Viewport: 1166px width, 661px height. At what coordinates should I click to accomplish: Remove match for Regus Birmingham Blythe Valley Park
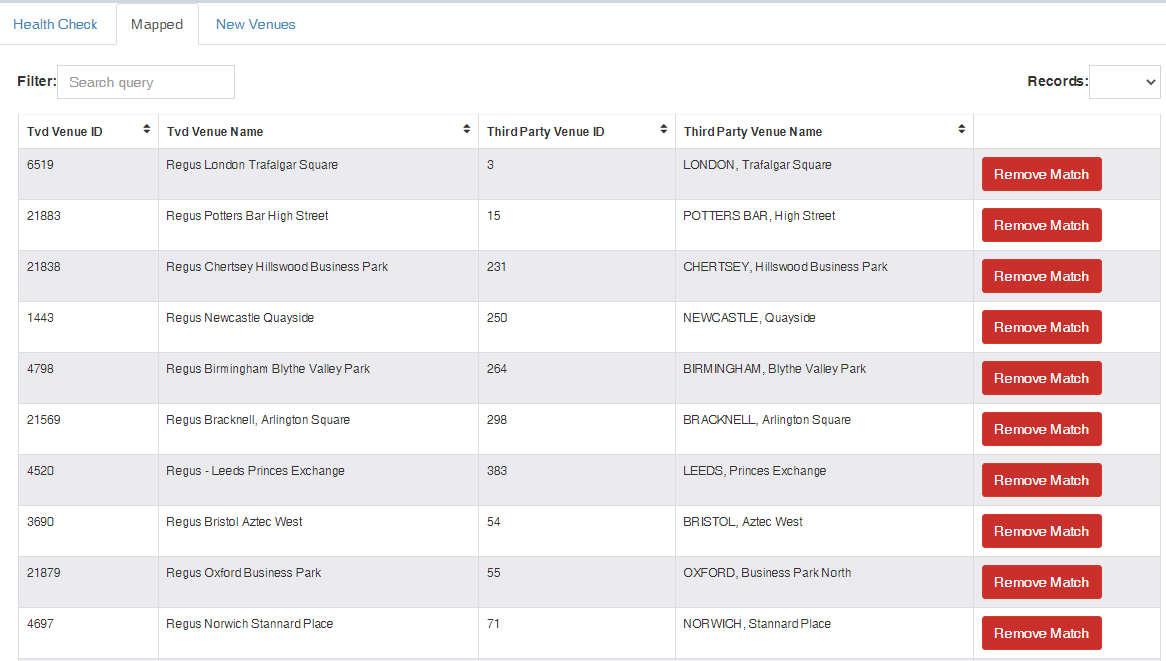1041,378
